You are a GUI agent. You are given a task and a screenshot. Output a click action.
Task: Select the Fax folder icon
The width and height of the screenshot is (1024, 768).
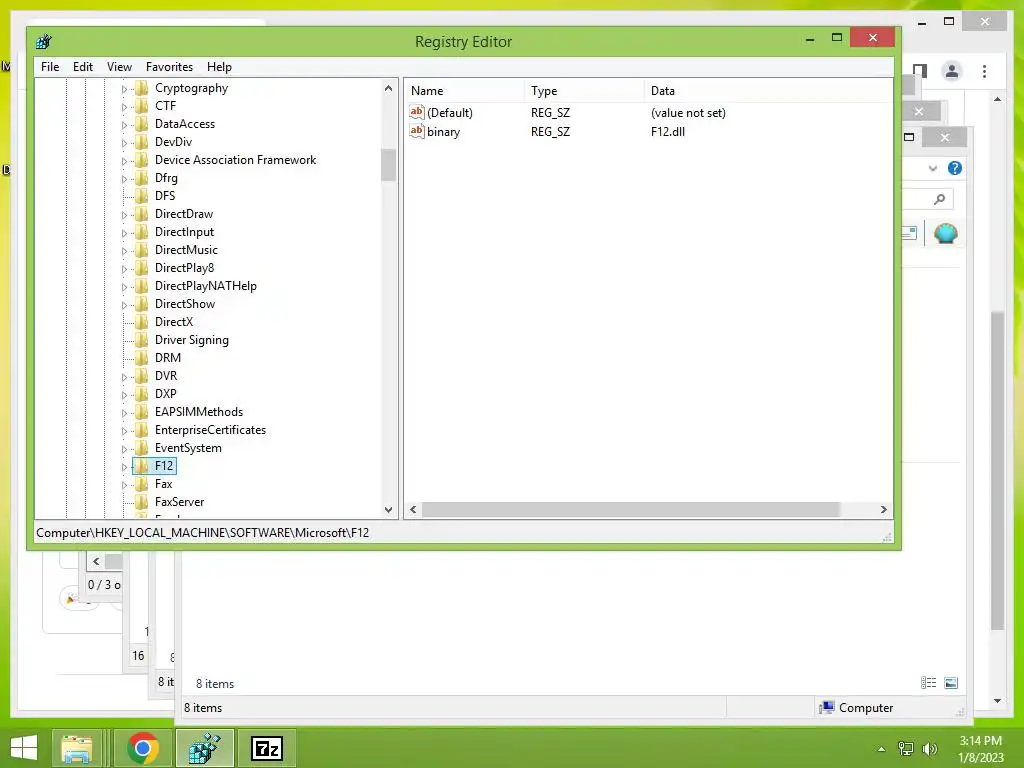pyautogui.click(x=142, y=483)
